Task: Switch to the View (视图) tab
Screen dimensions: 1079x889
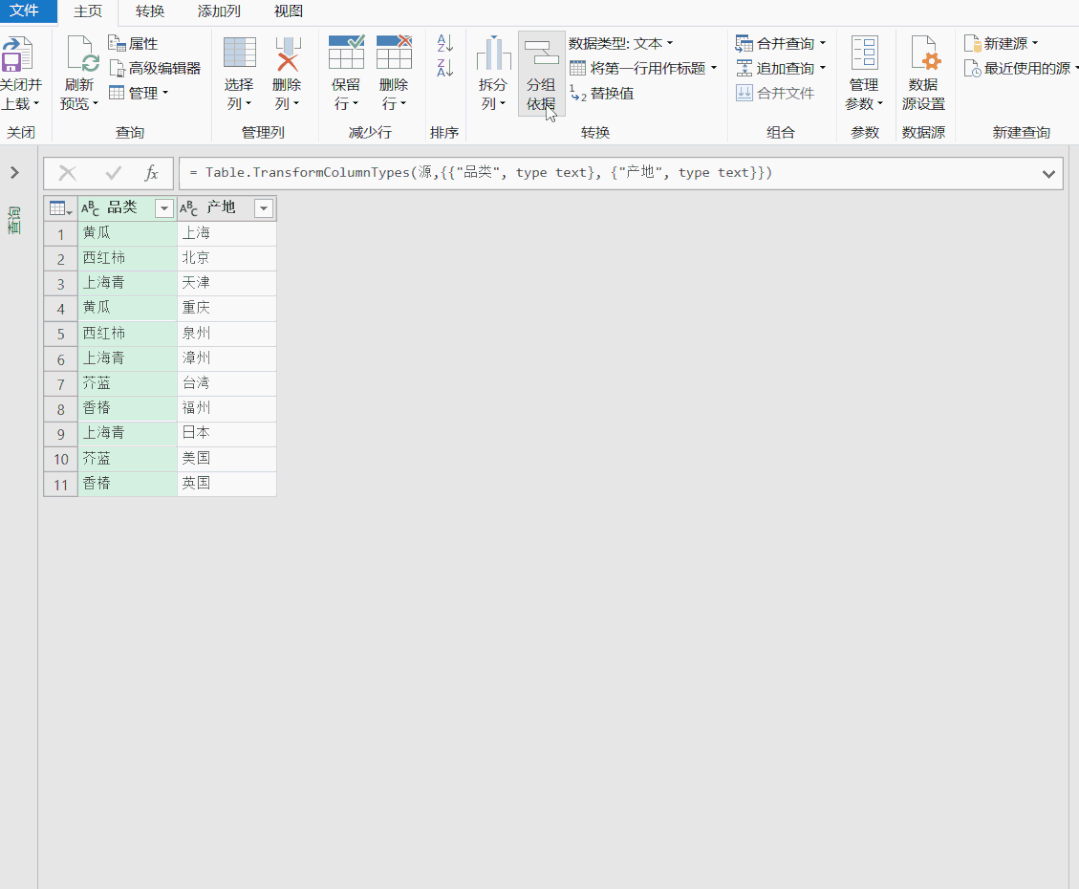Action: 288,11
